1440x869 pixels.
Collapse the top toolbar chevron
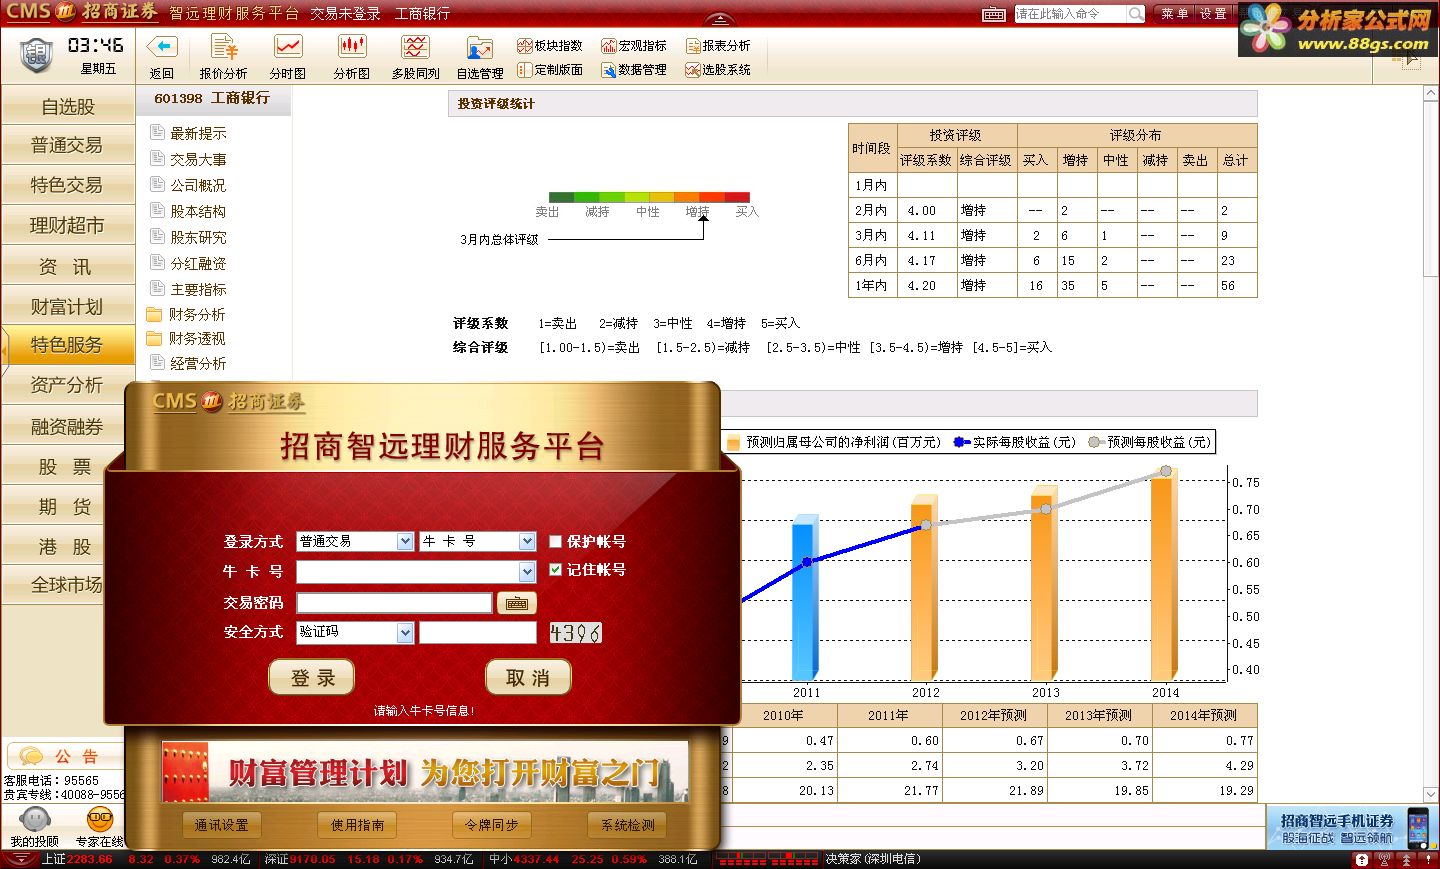[719, 20]
